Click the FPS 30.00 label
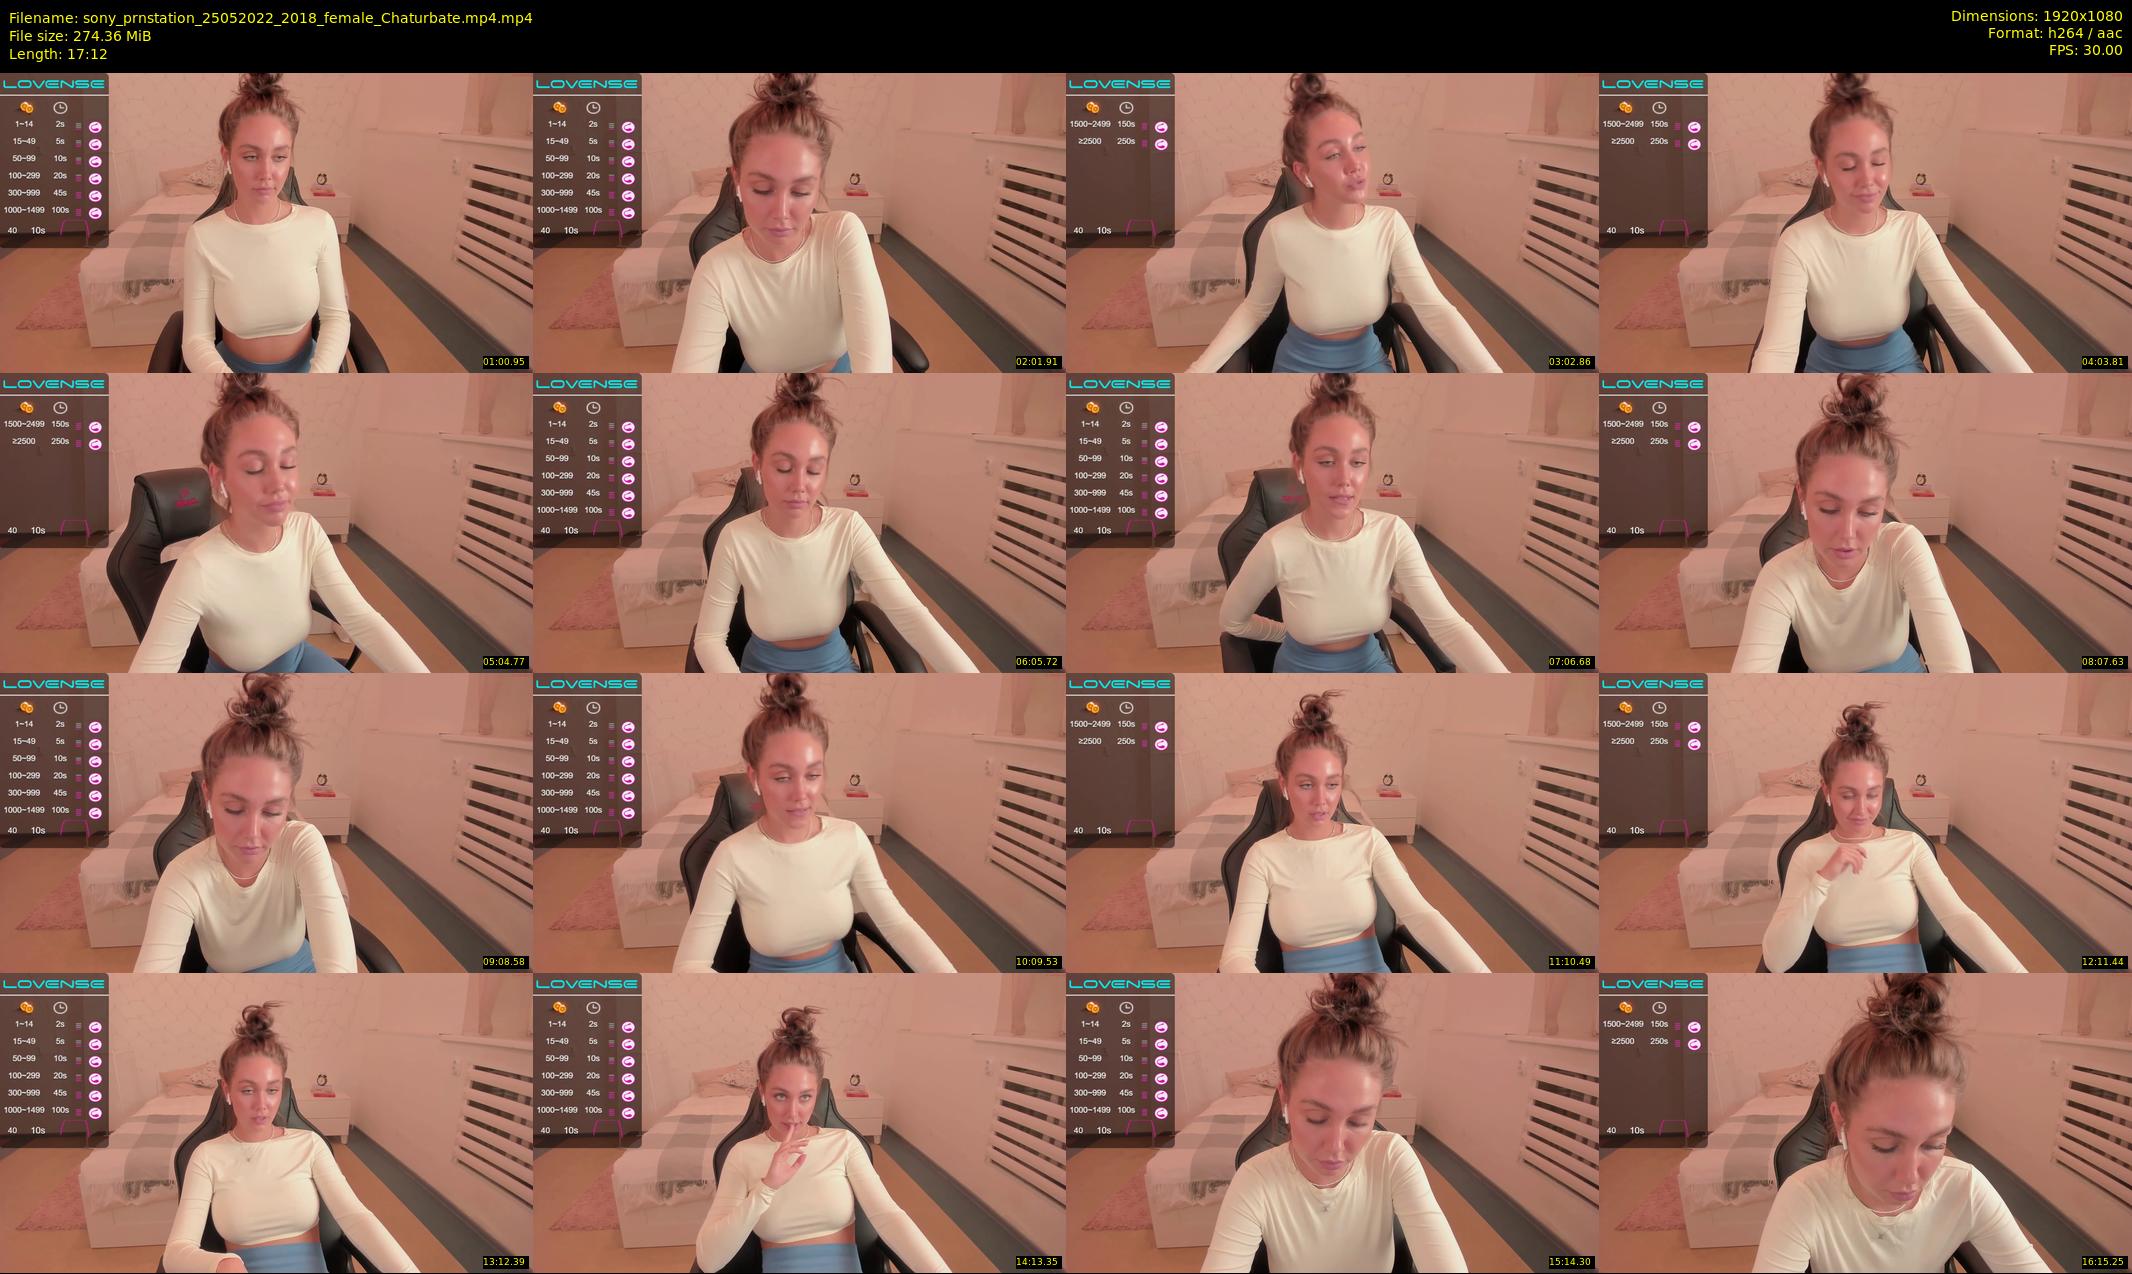Viewport: 2132px width, 1274px height. pos(2085,50)
